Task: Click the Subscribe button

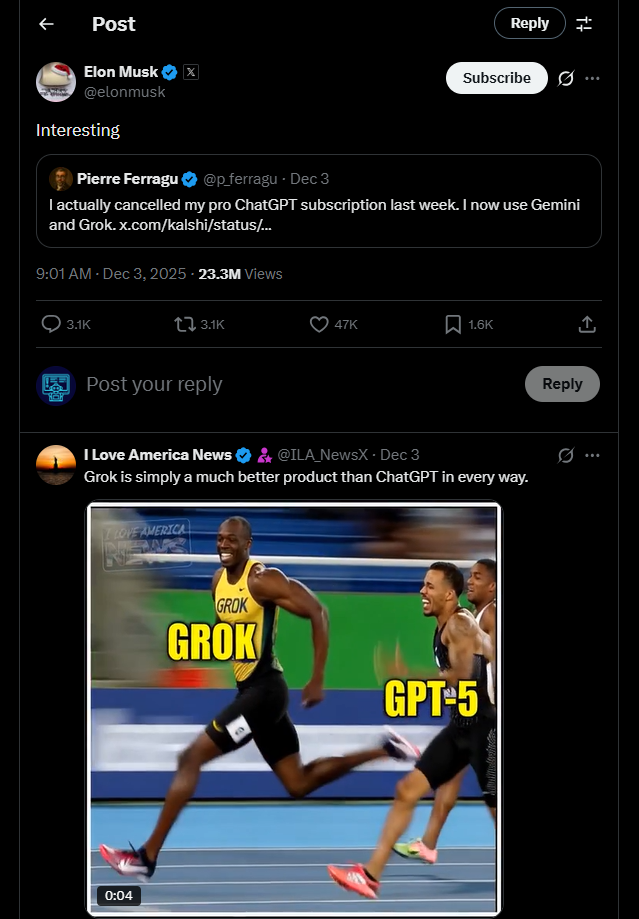Action: (496, 78)
